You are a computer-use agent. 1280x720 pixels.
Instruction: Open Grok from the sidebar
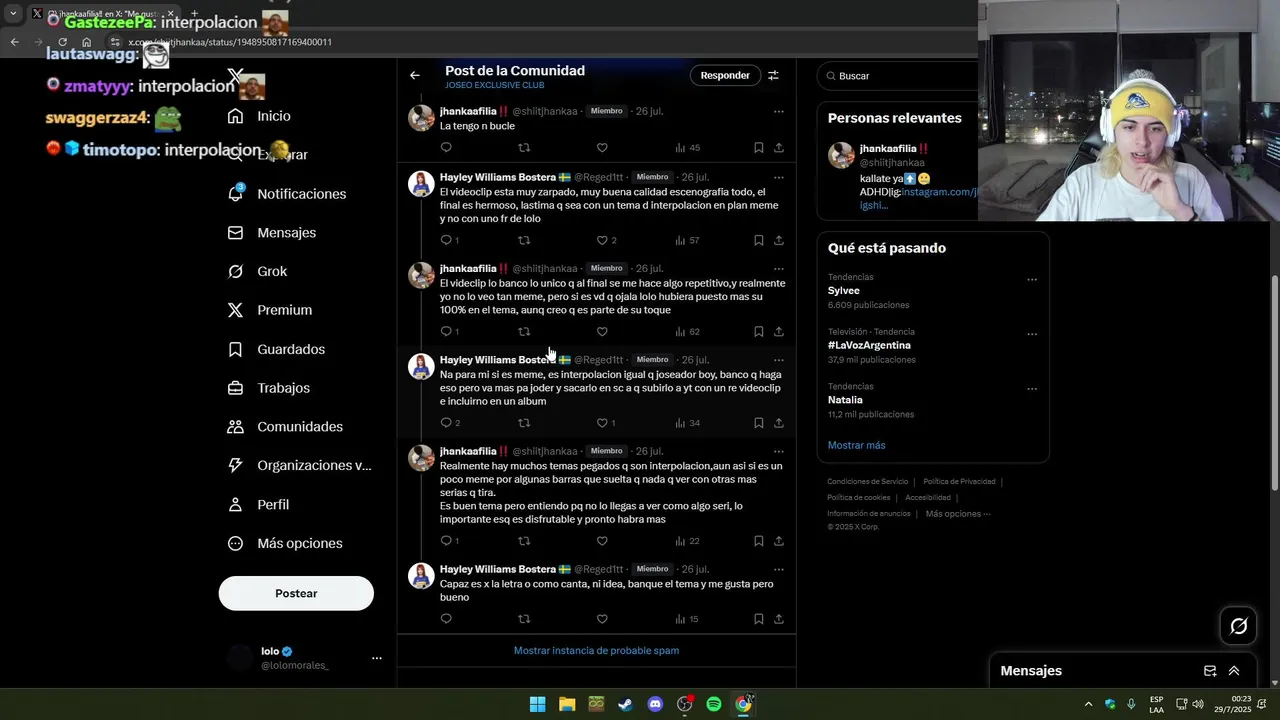(258, 271)
